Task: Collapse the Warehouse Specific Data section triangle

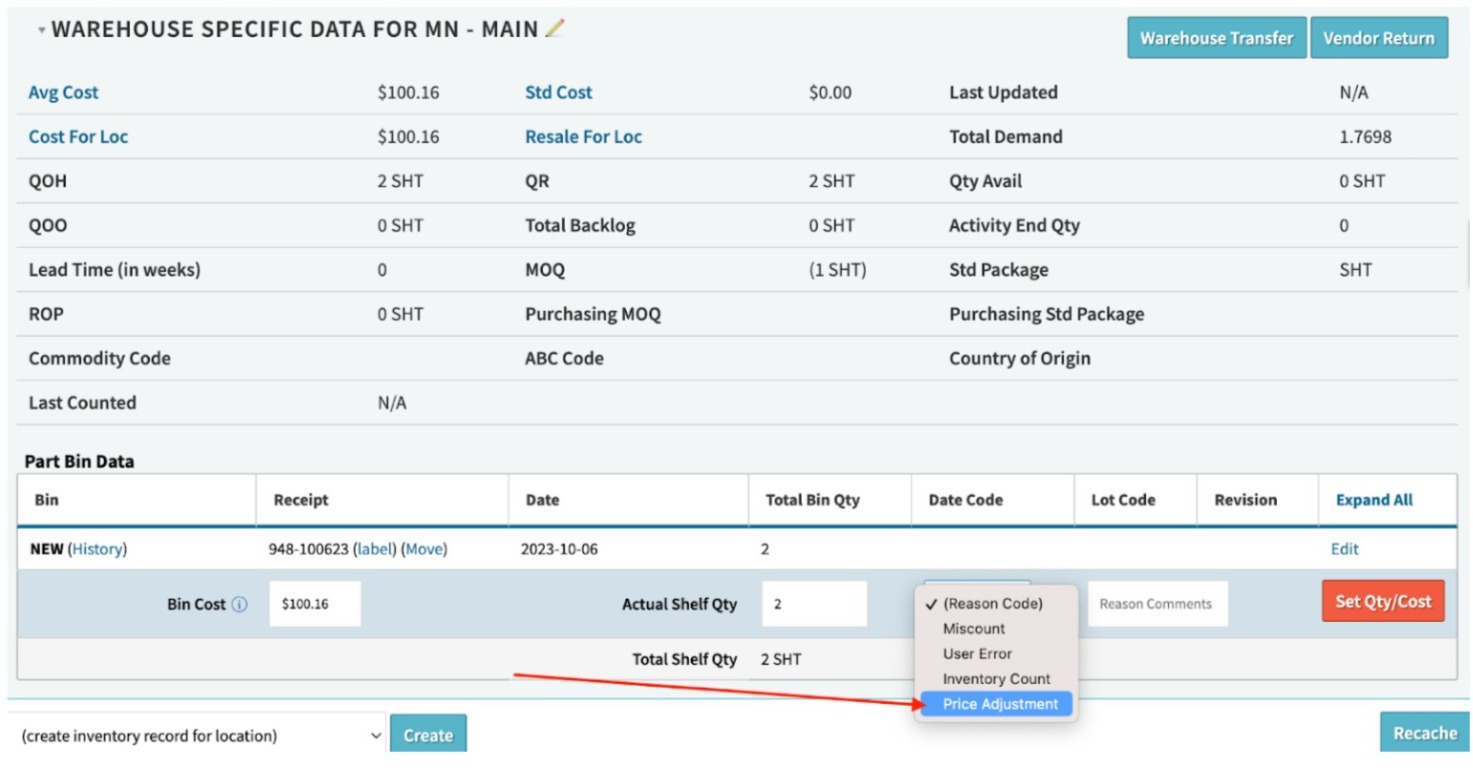Action: [42, 31]
